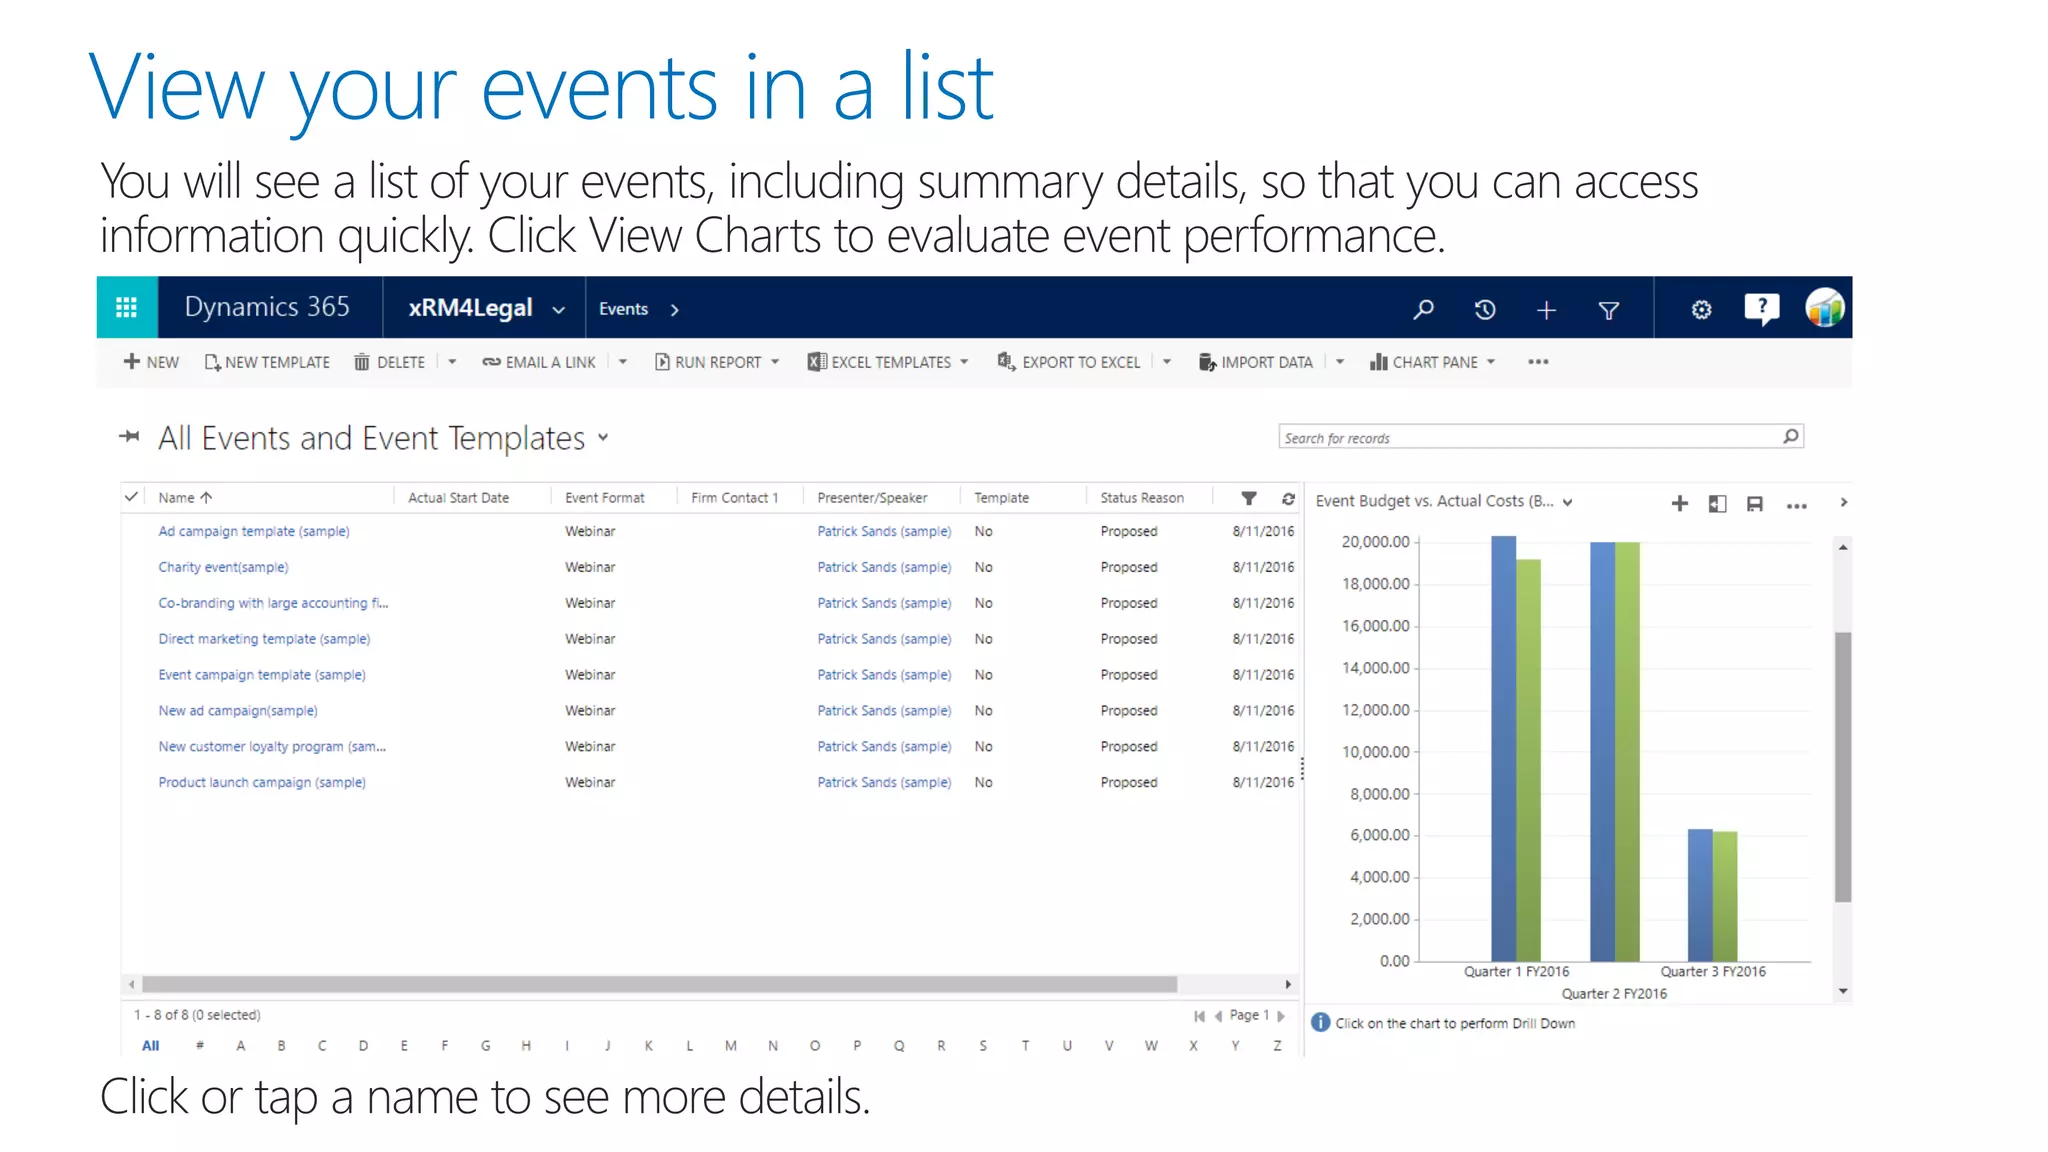Filter list by # in alphabet bar
2048x1152 pixels.
tap(200, 1046)
